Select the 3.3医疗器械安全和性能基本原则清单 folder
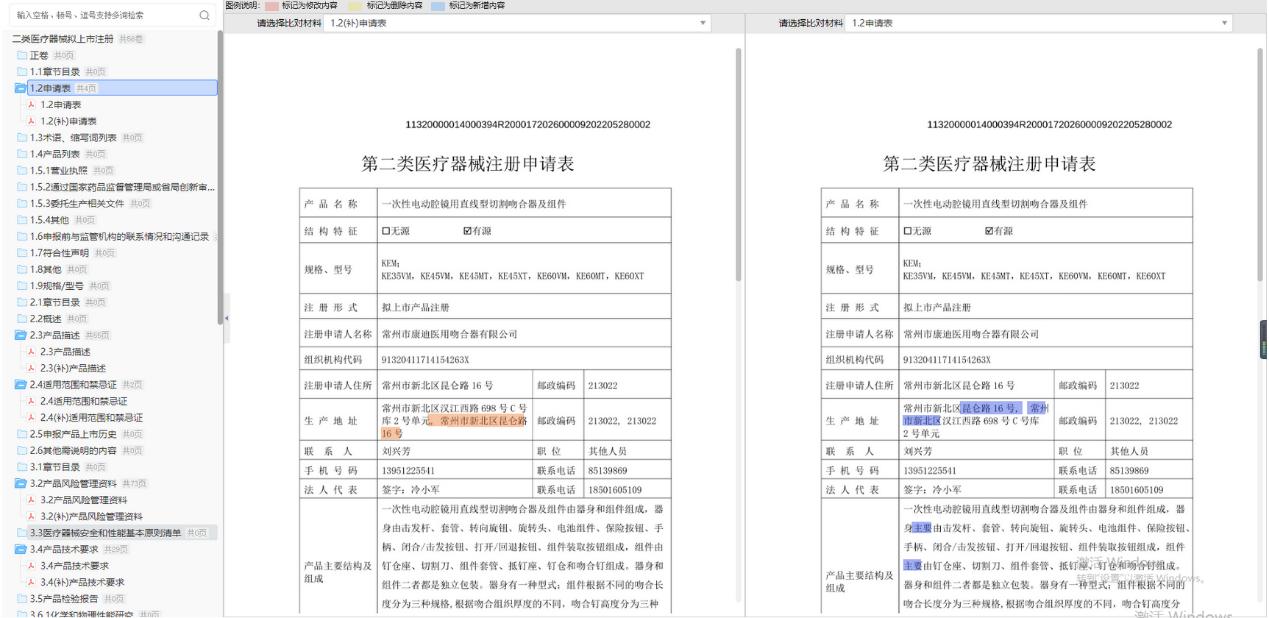 point(105,533)
